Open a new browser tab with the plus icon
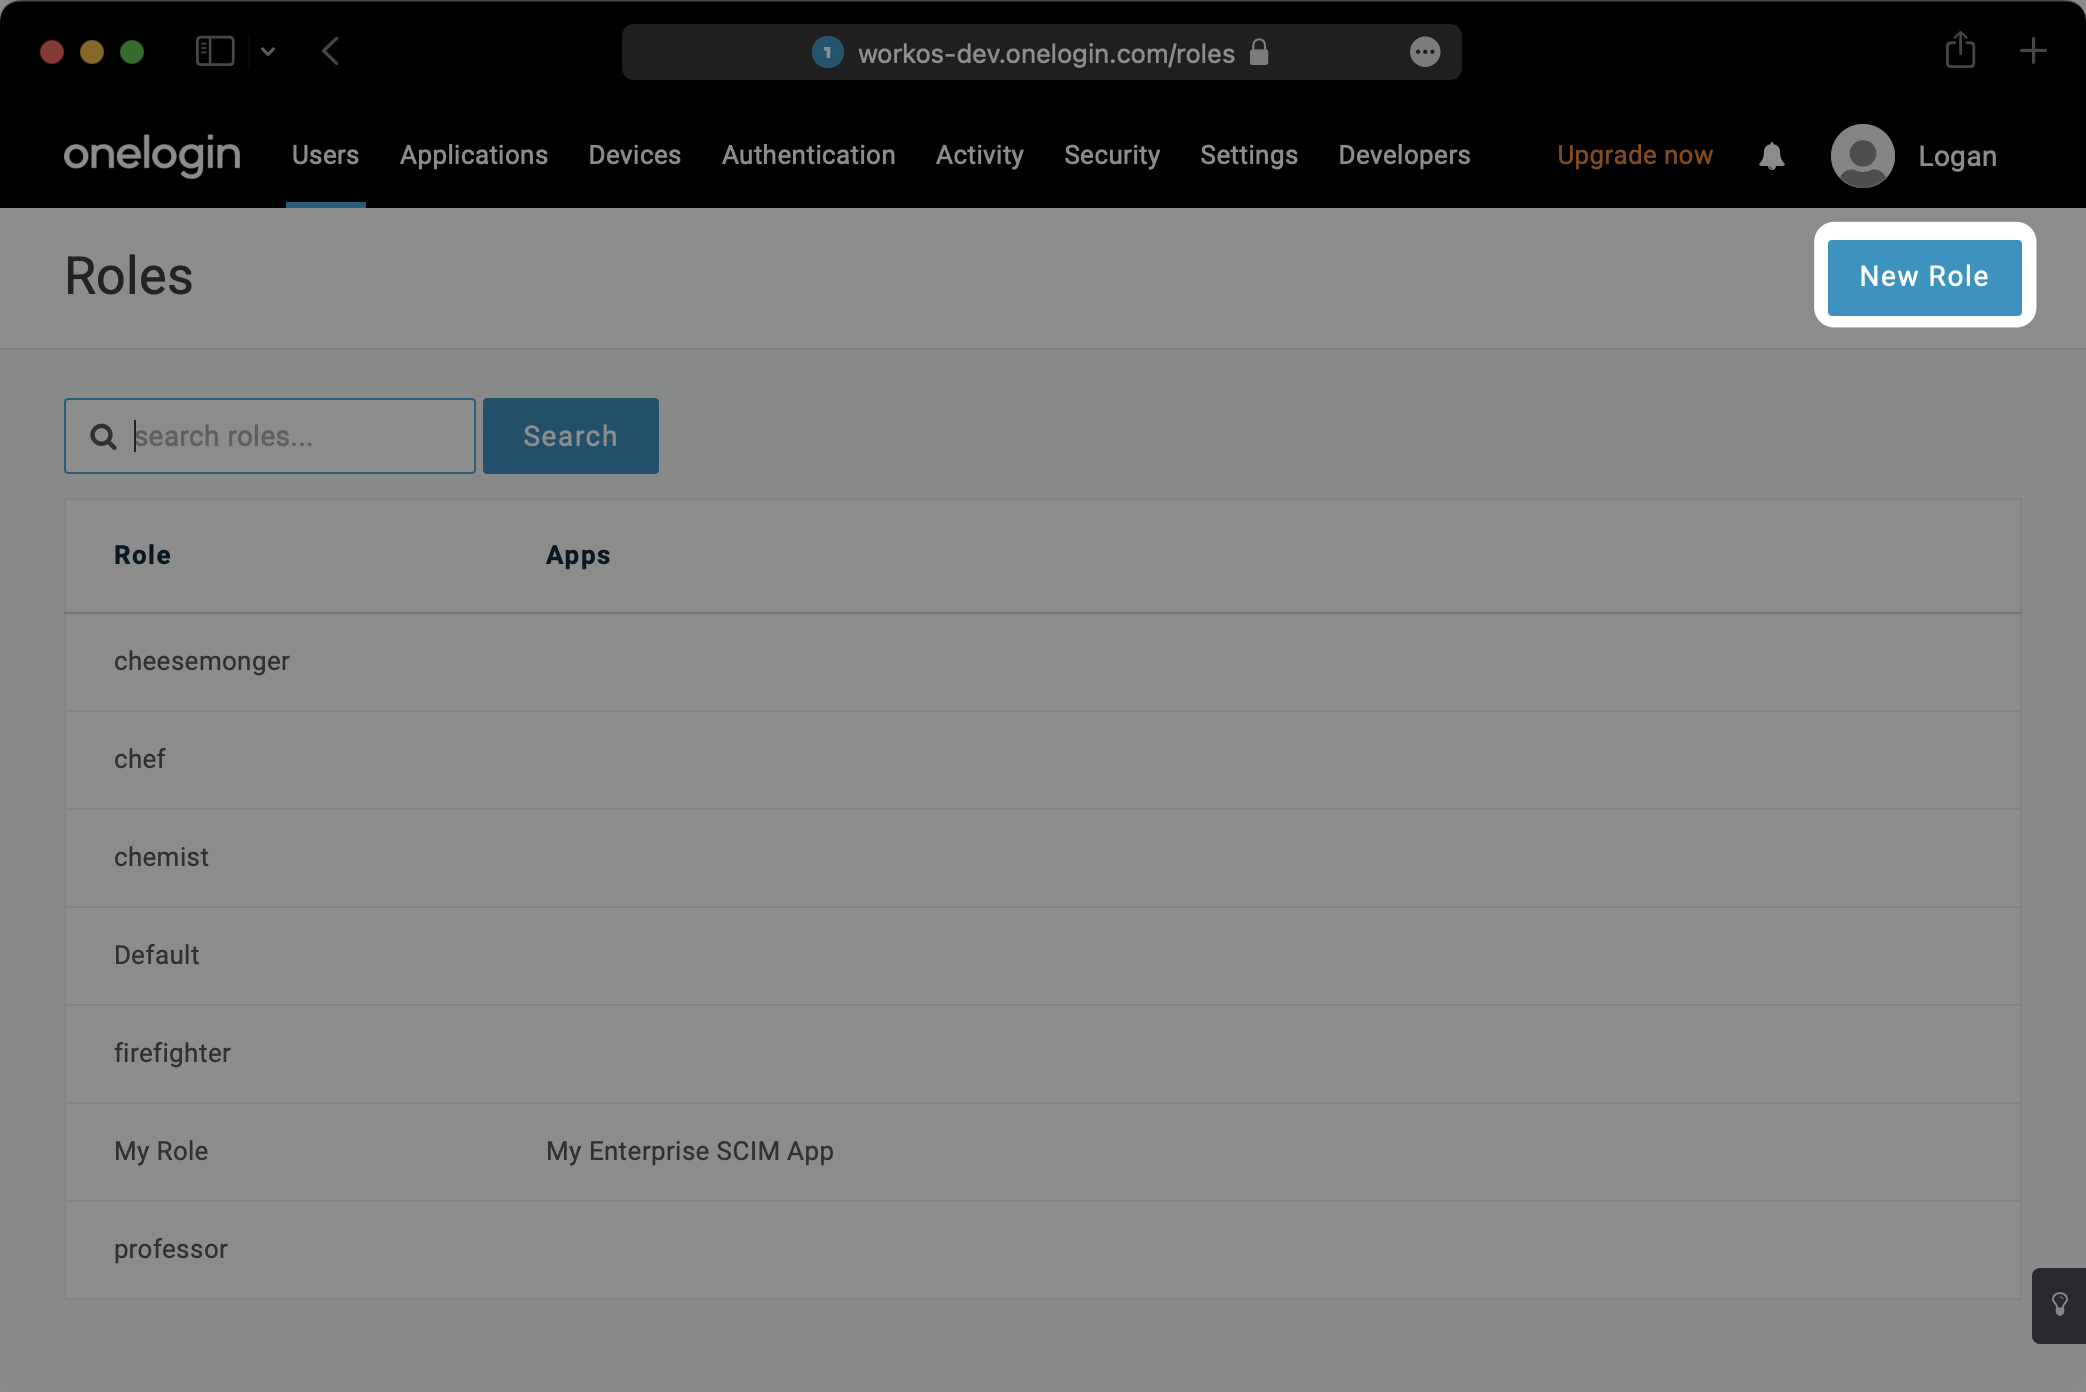This screenshot has width=2086, height=1392. [2034, 51]
